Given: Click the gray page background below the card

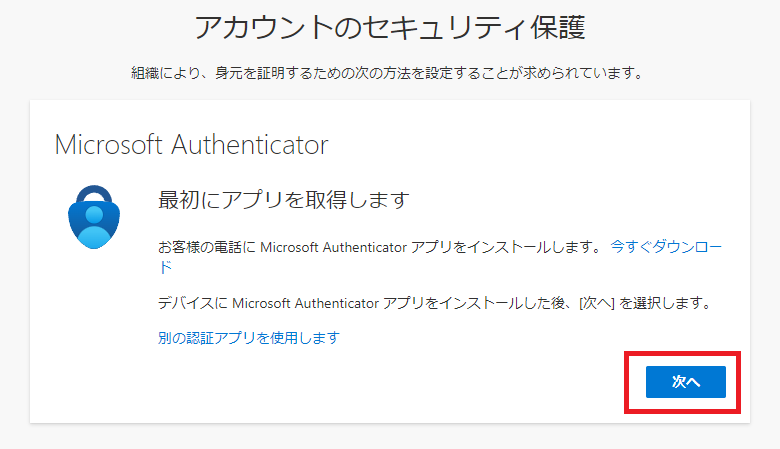Looking at the screenshot, I should (390, 438).
